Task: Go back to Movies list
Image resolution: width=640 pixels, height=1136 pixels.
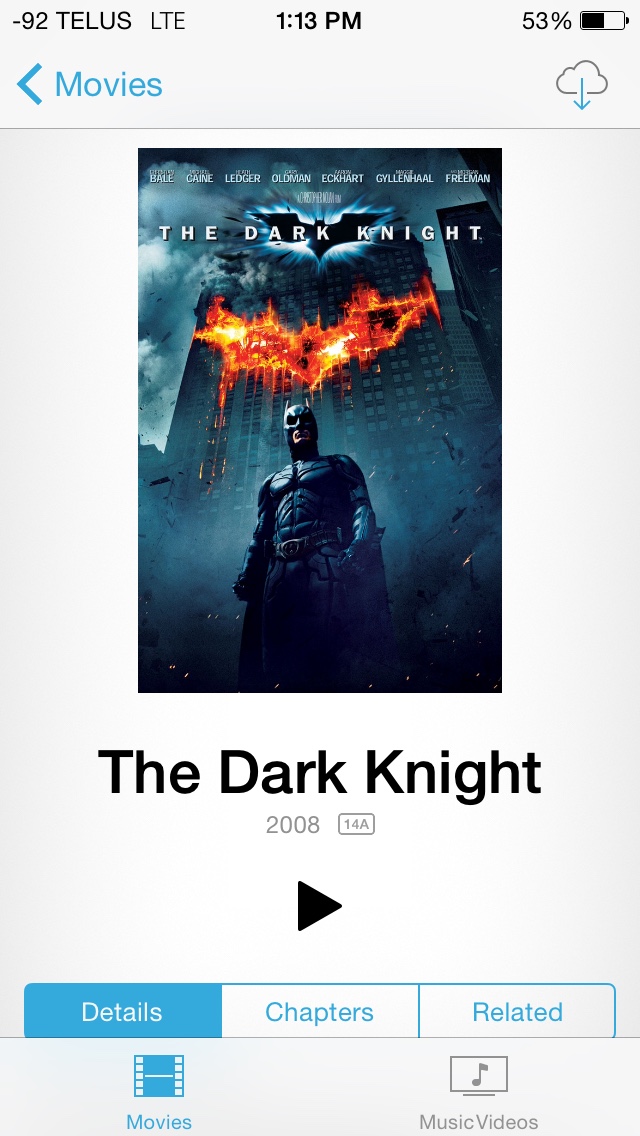Action: point(90,84)
